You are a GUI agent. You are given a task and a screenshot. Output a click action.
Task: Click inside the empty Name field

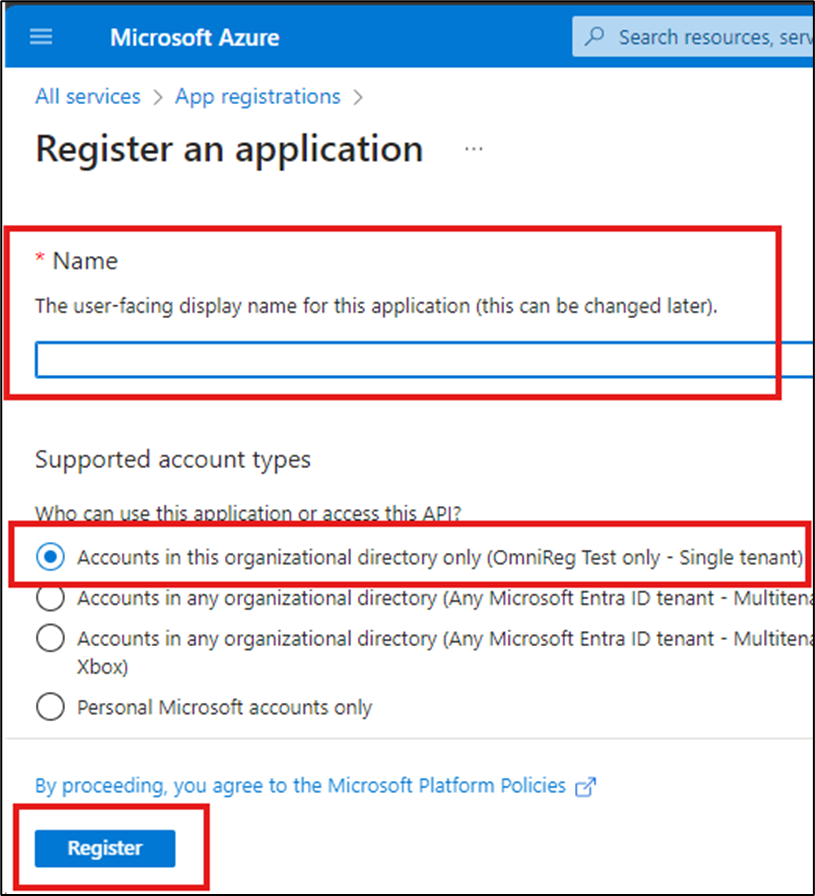pos(400,359)
